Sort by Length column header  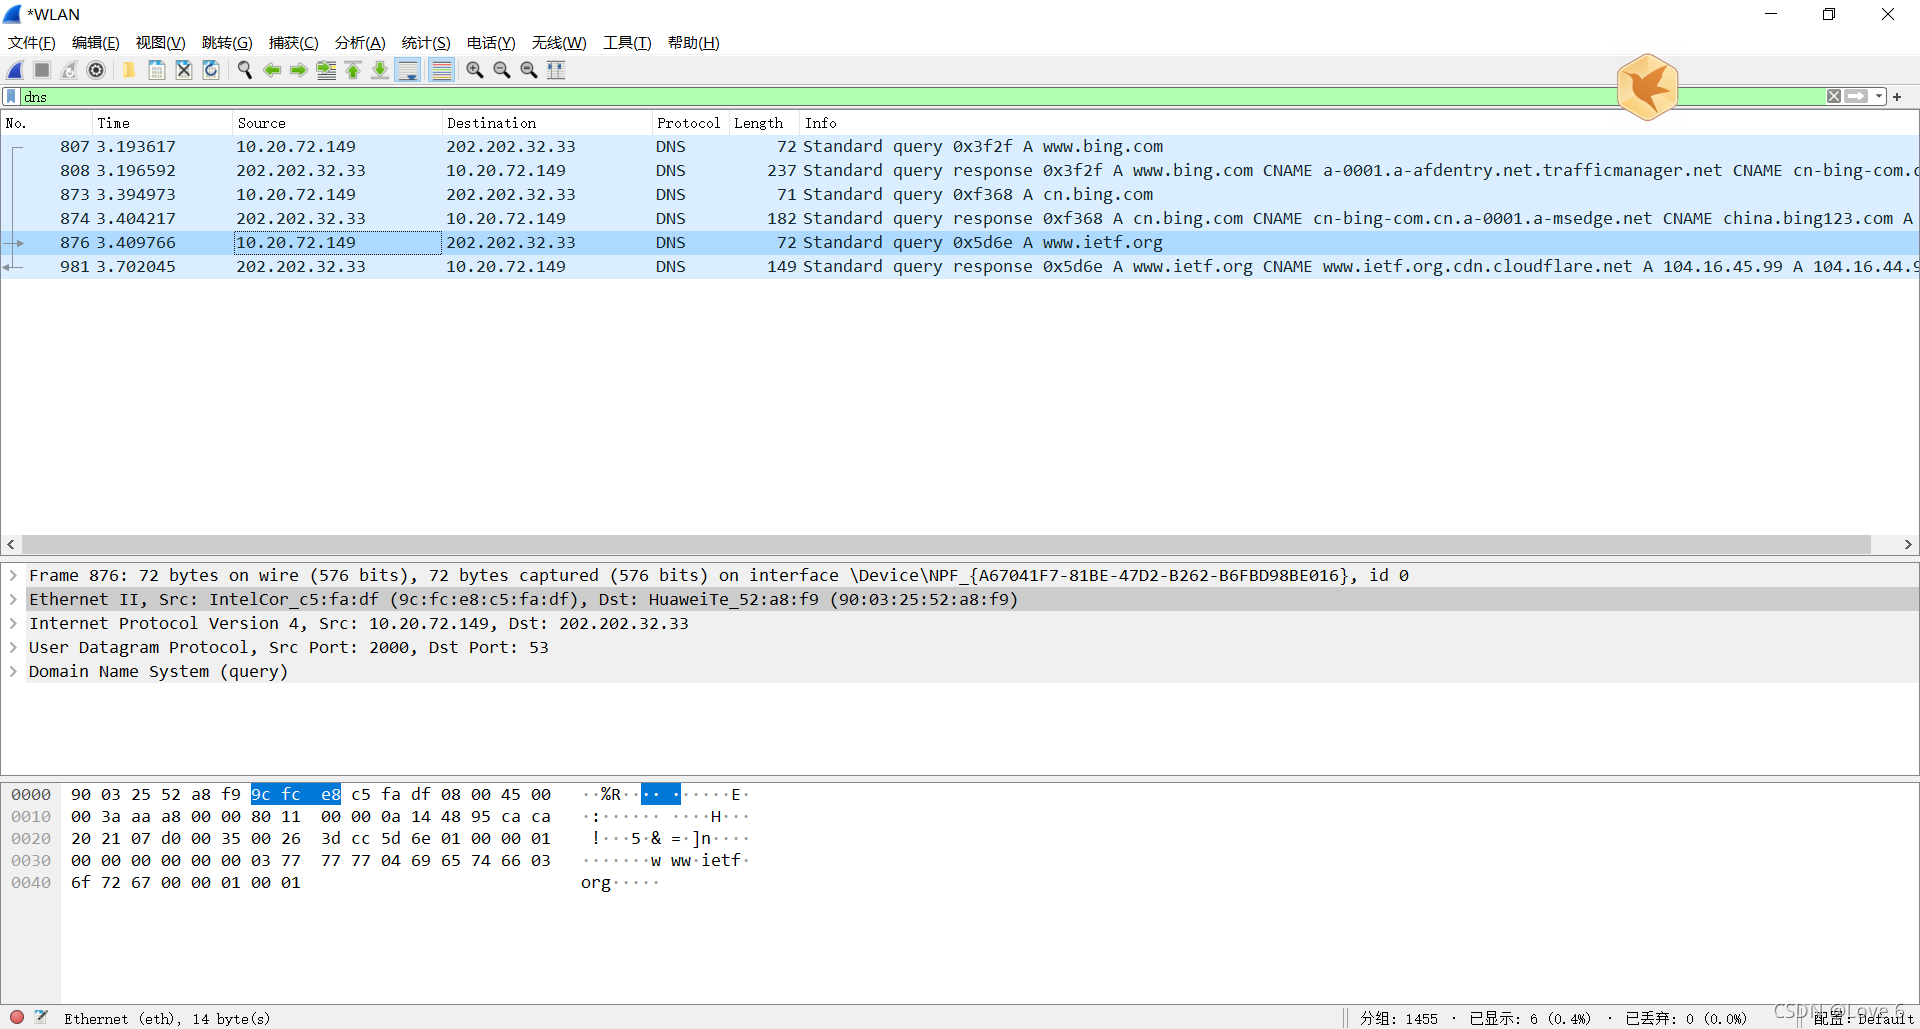pyautogui.click(x=764, y=123)
